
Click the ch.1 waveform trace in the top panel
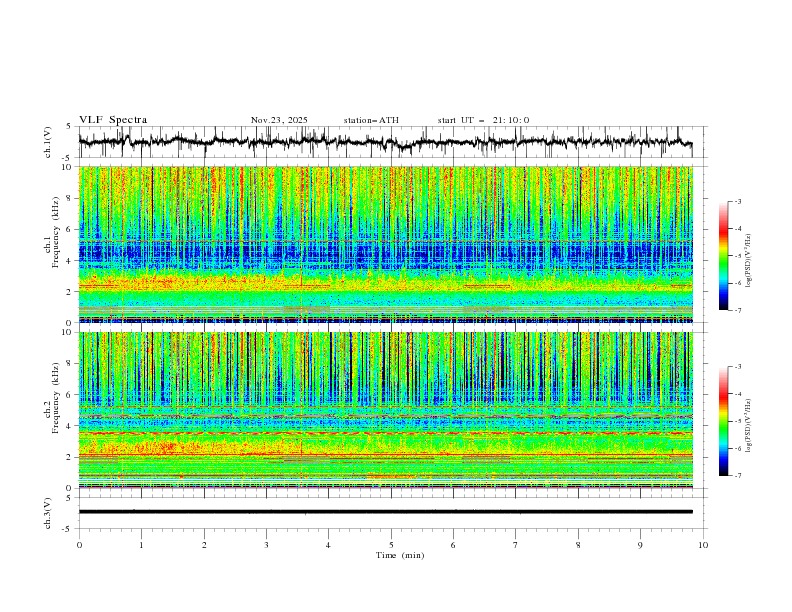pyautogui.click(x=385, y=141)
